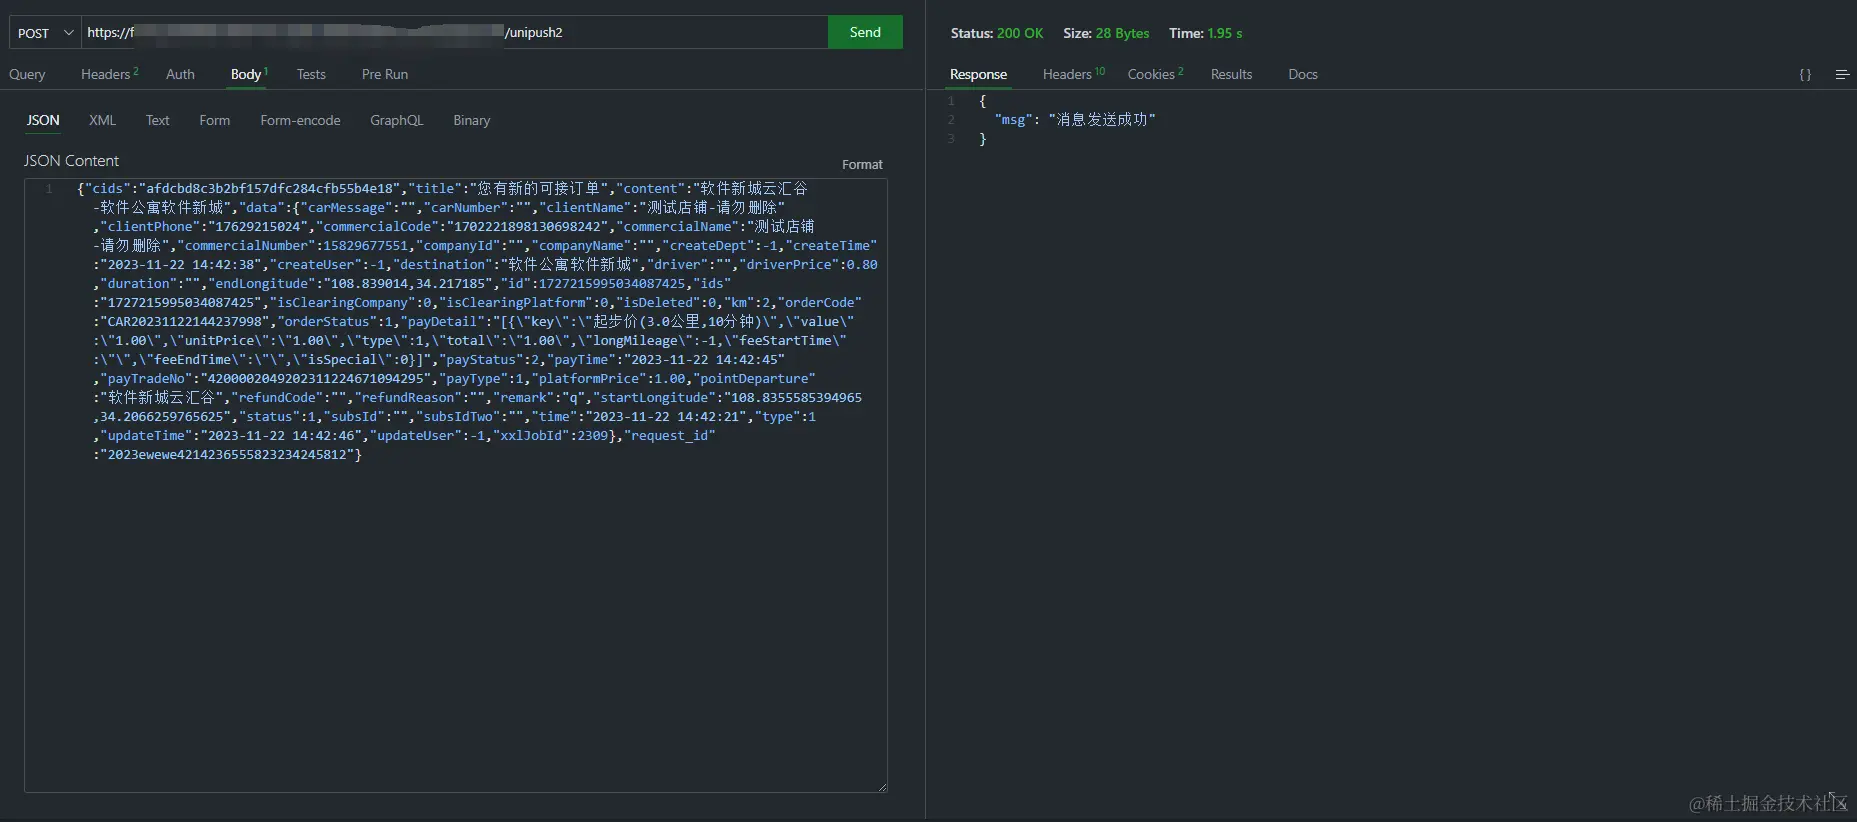Open the Cookies tab
The height and width of the screenshot is (822, 1857).
(x=1155, y=74)
